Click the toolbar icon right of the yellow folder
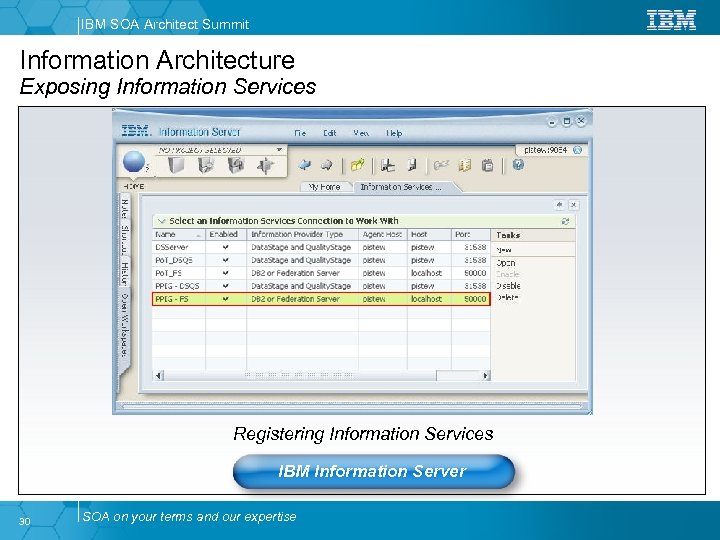 (387, 165)
